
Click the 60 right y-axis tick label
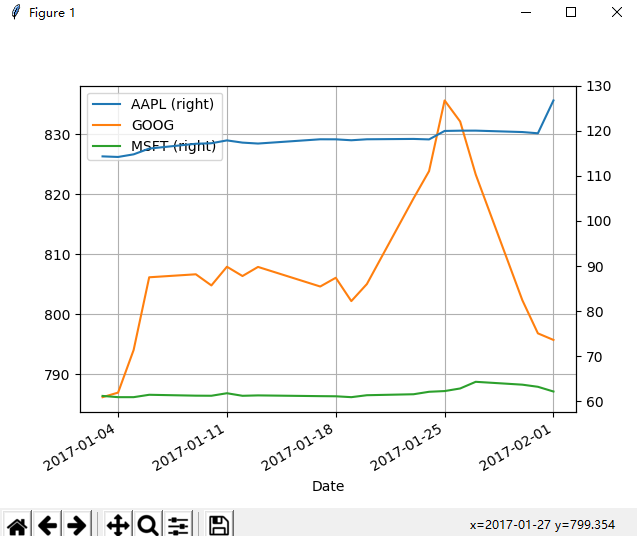coord(594,402)
